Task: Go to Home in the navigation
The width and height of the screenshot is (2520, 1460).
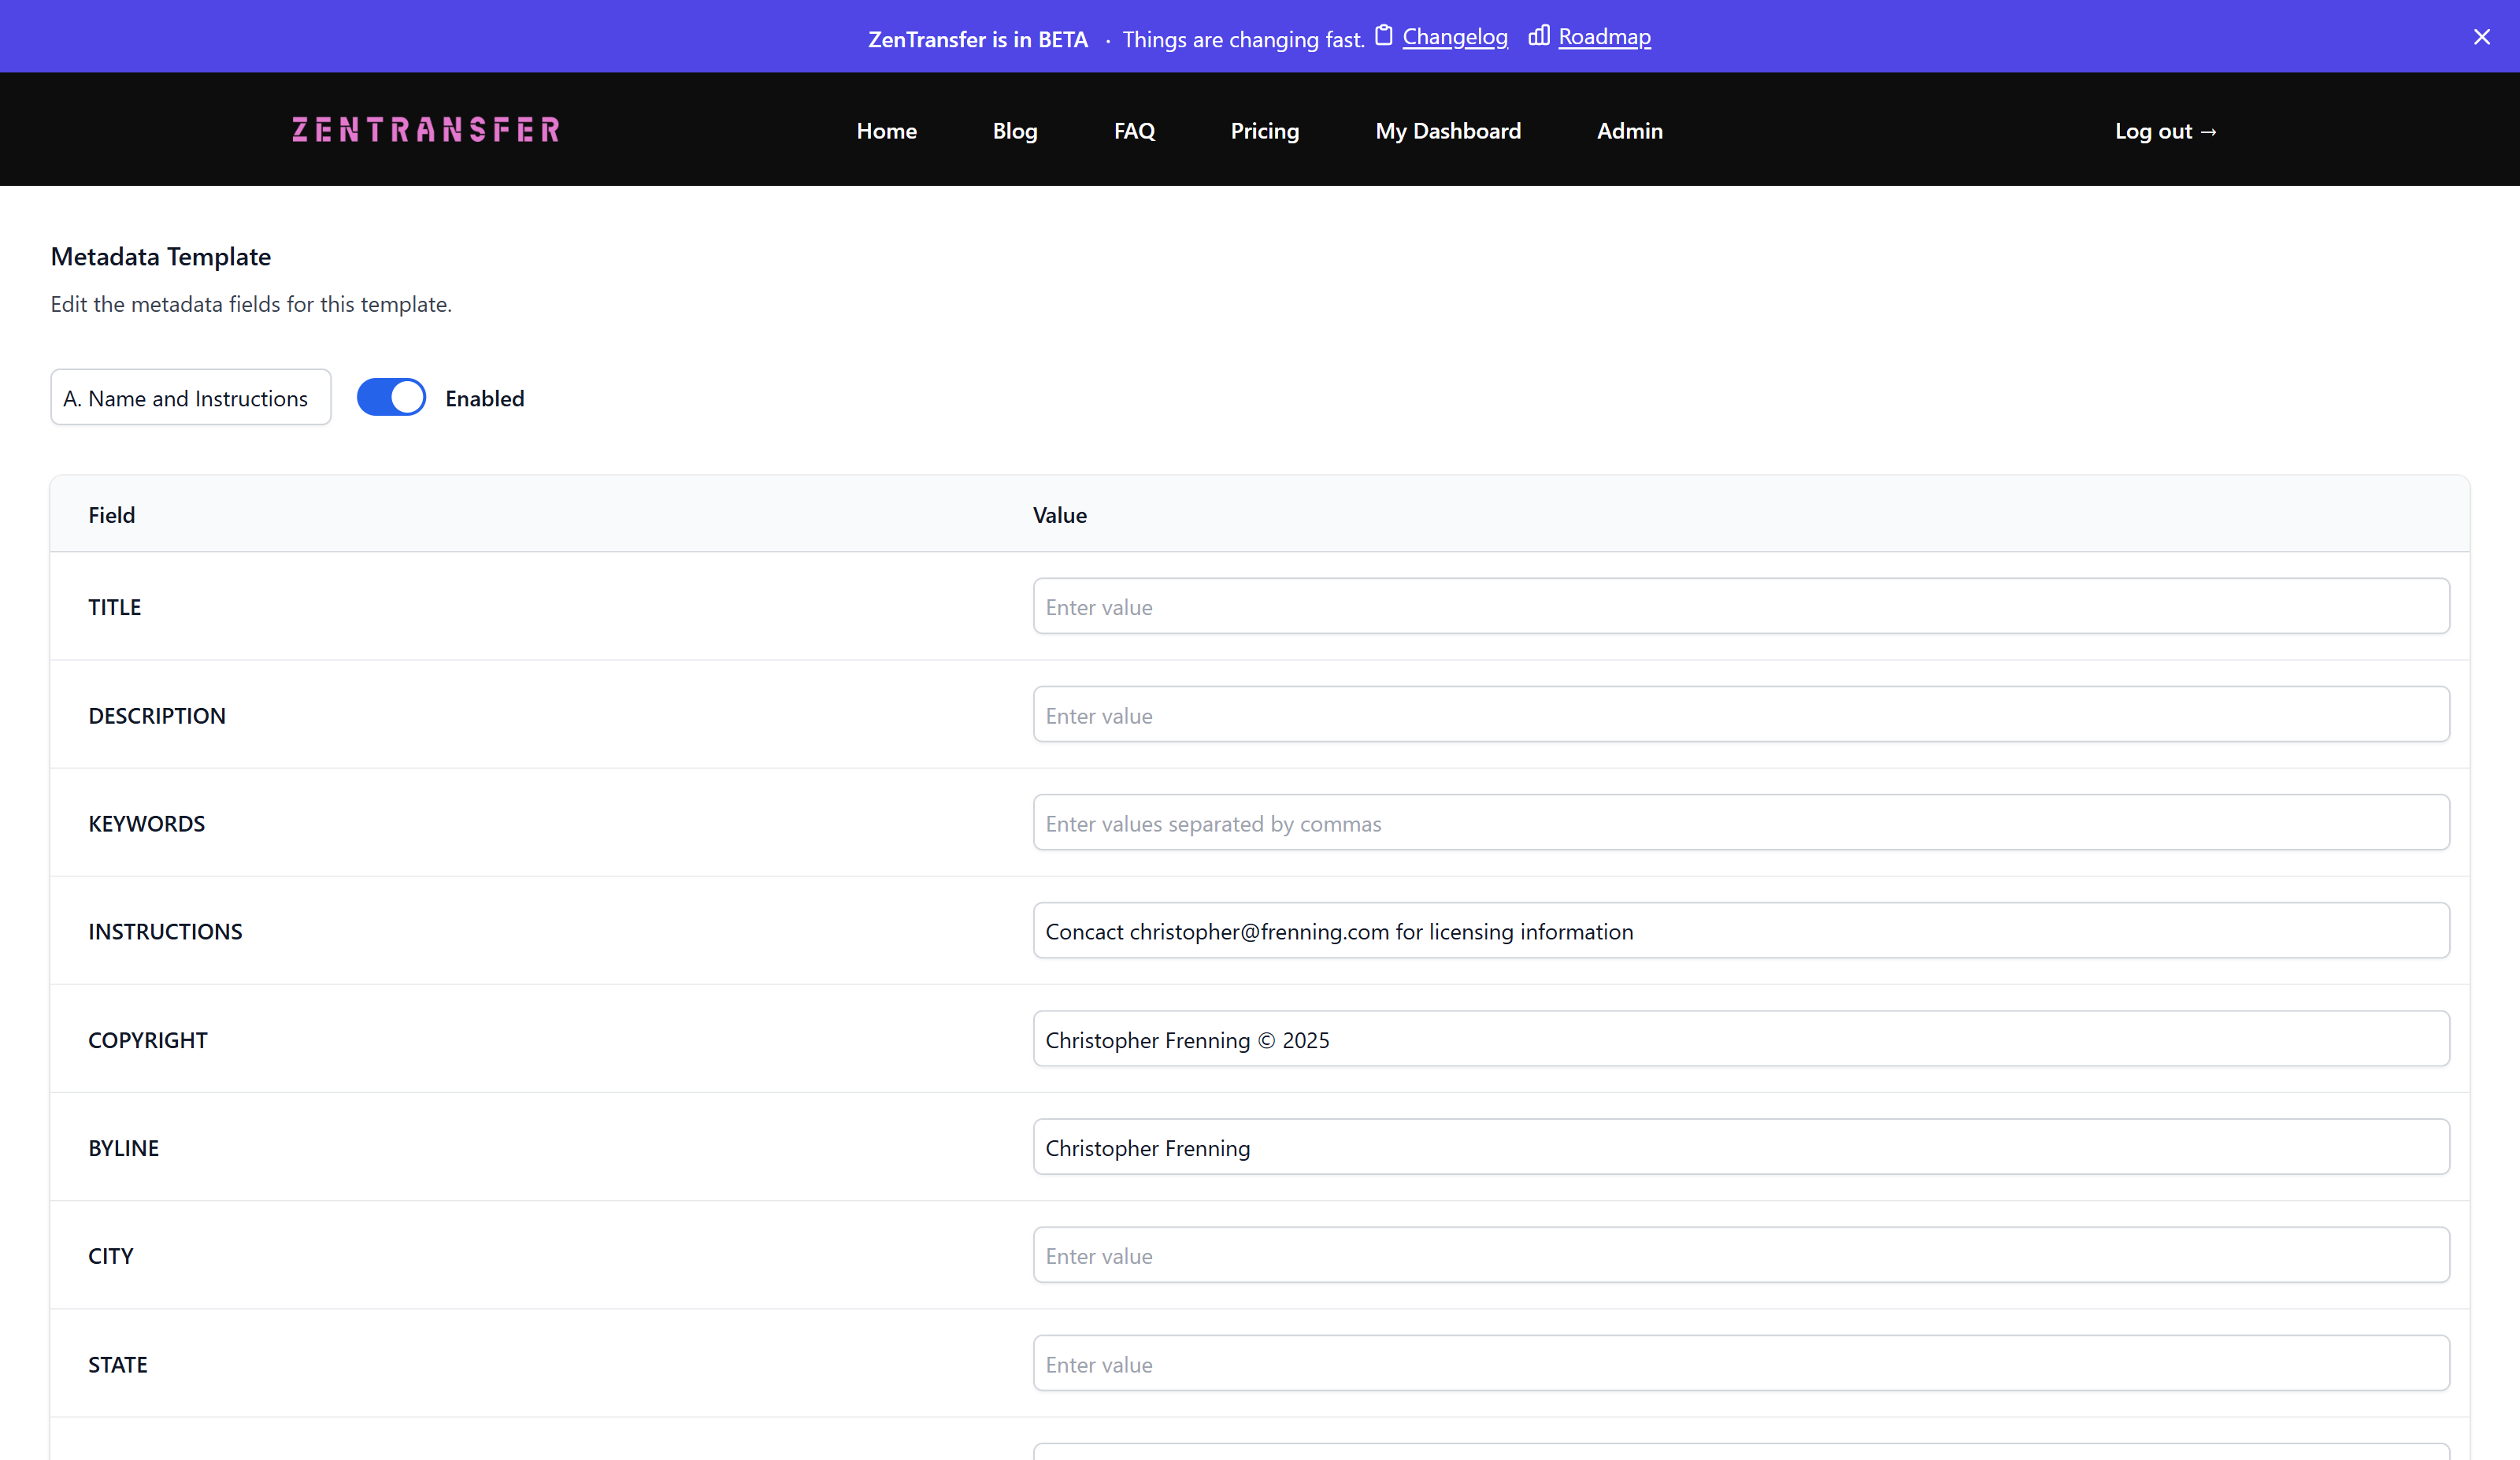Action: coord(886,131)
